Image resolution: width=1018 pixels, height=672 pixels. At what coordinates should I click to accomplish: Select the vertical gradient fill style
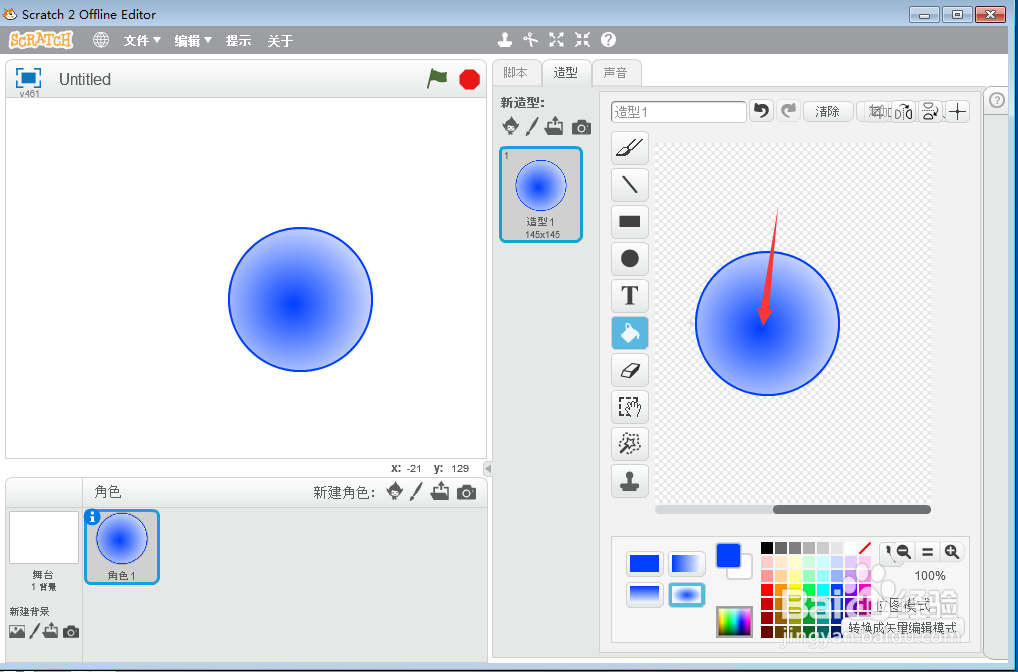click(x=645, y=595)
